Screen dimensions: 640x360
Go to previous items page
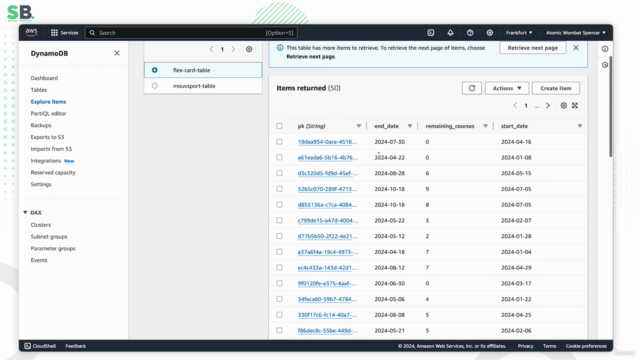pos(515,106)
